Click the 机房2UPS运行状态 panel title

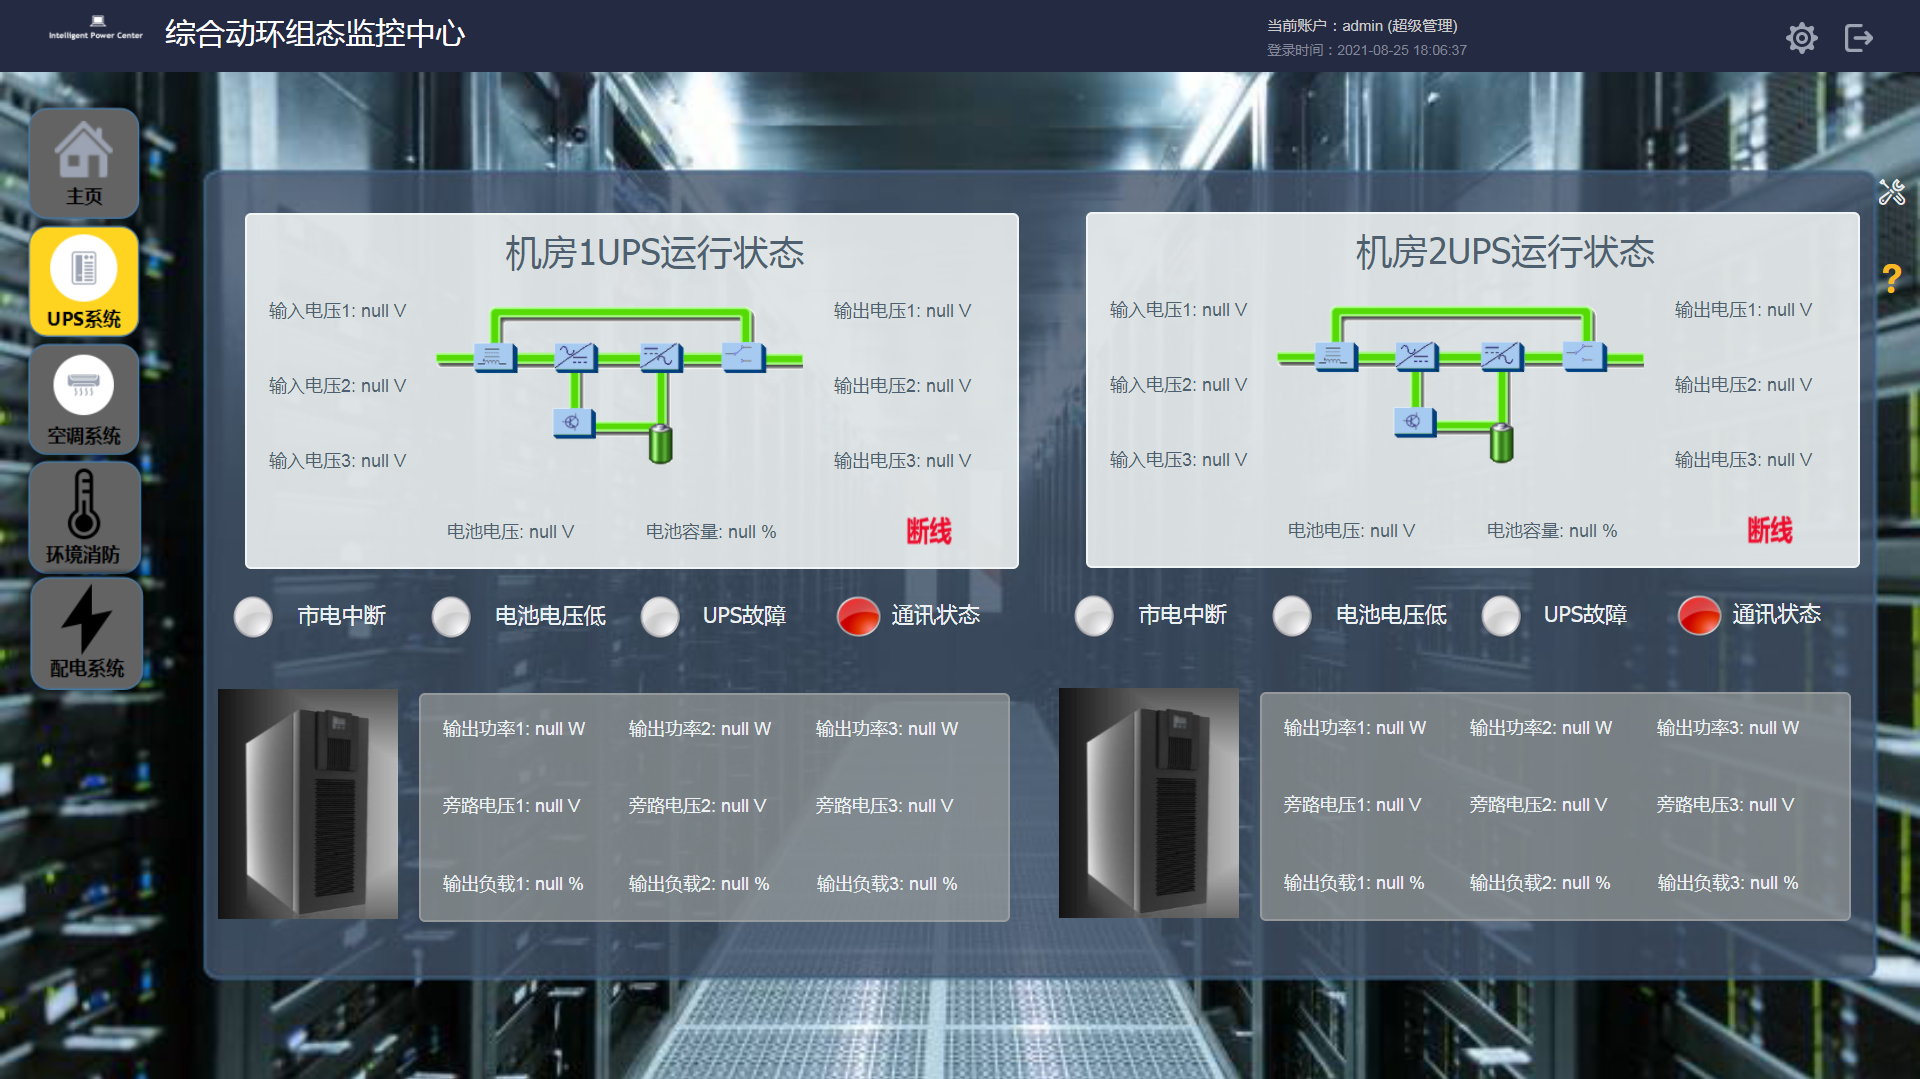(1505, 252)
